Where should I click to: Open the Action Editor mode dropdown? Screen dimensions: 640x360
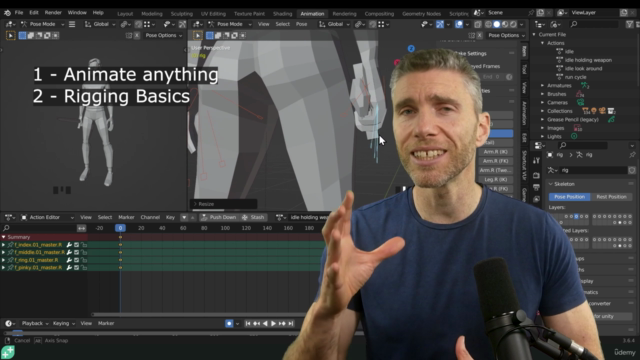[47, 218]
